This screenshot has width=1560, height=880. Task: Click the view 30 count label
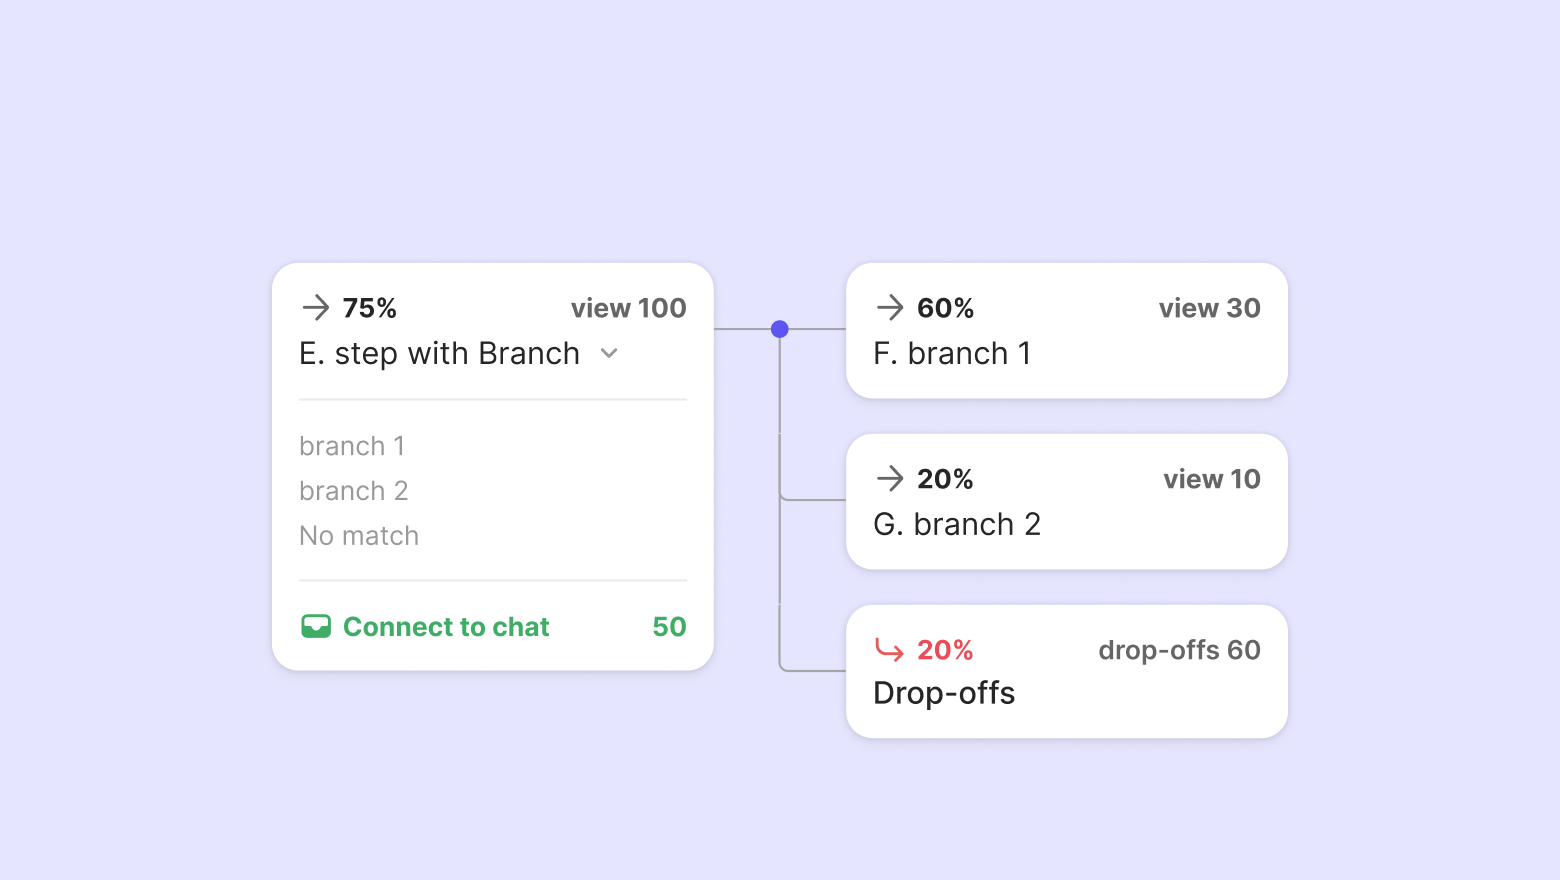tap(1209, 308)
